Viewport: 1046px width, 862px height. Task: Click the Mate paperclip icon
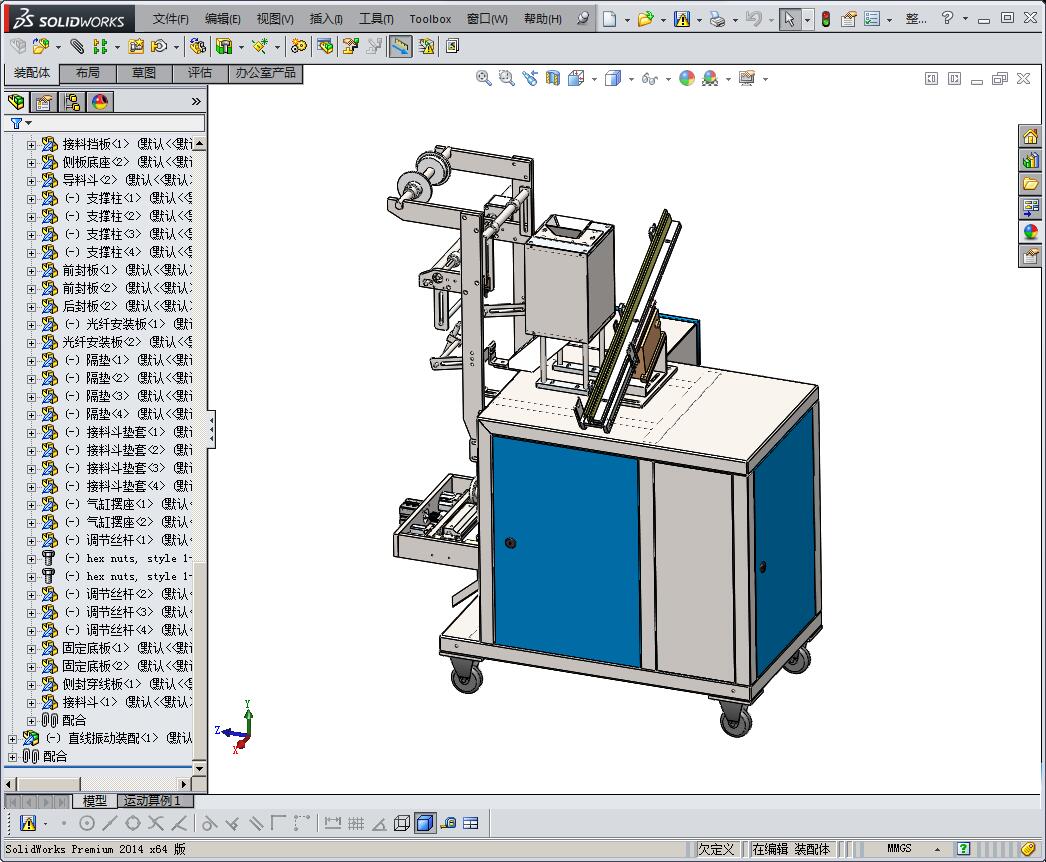[x=77, y=46]
